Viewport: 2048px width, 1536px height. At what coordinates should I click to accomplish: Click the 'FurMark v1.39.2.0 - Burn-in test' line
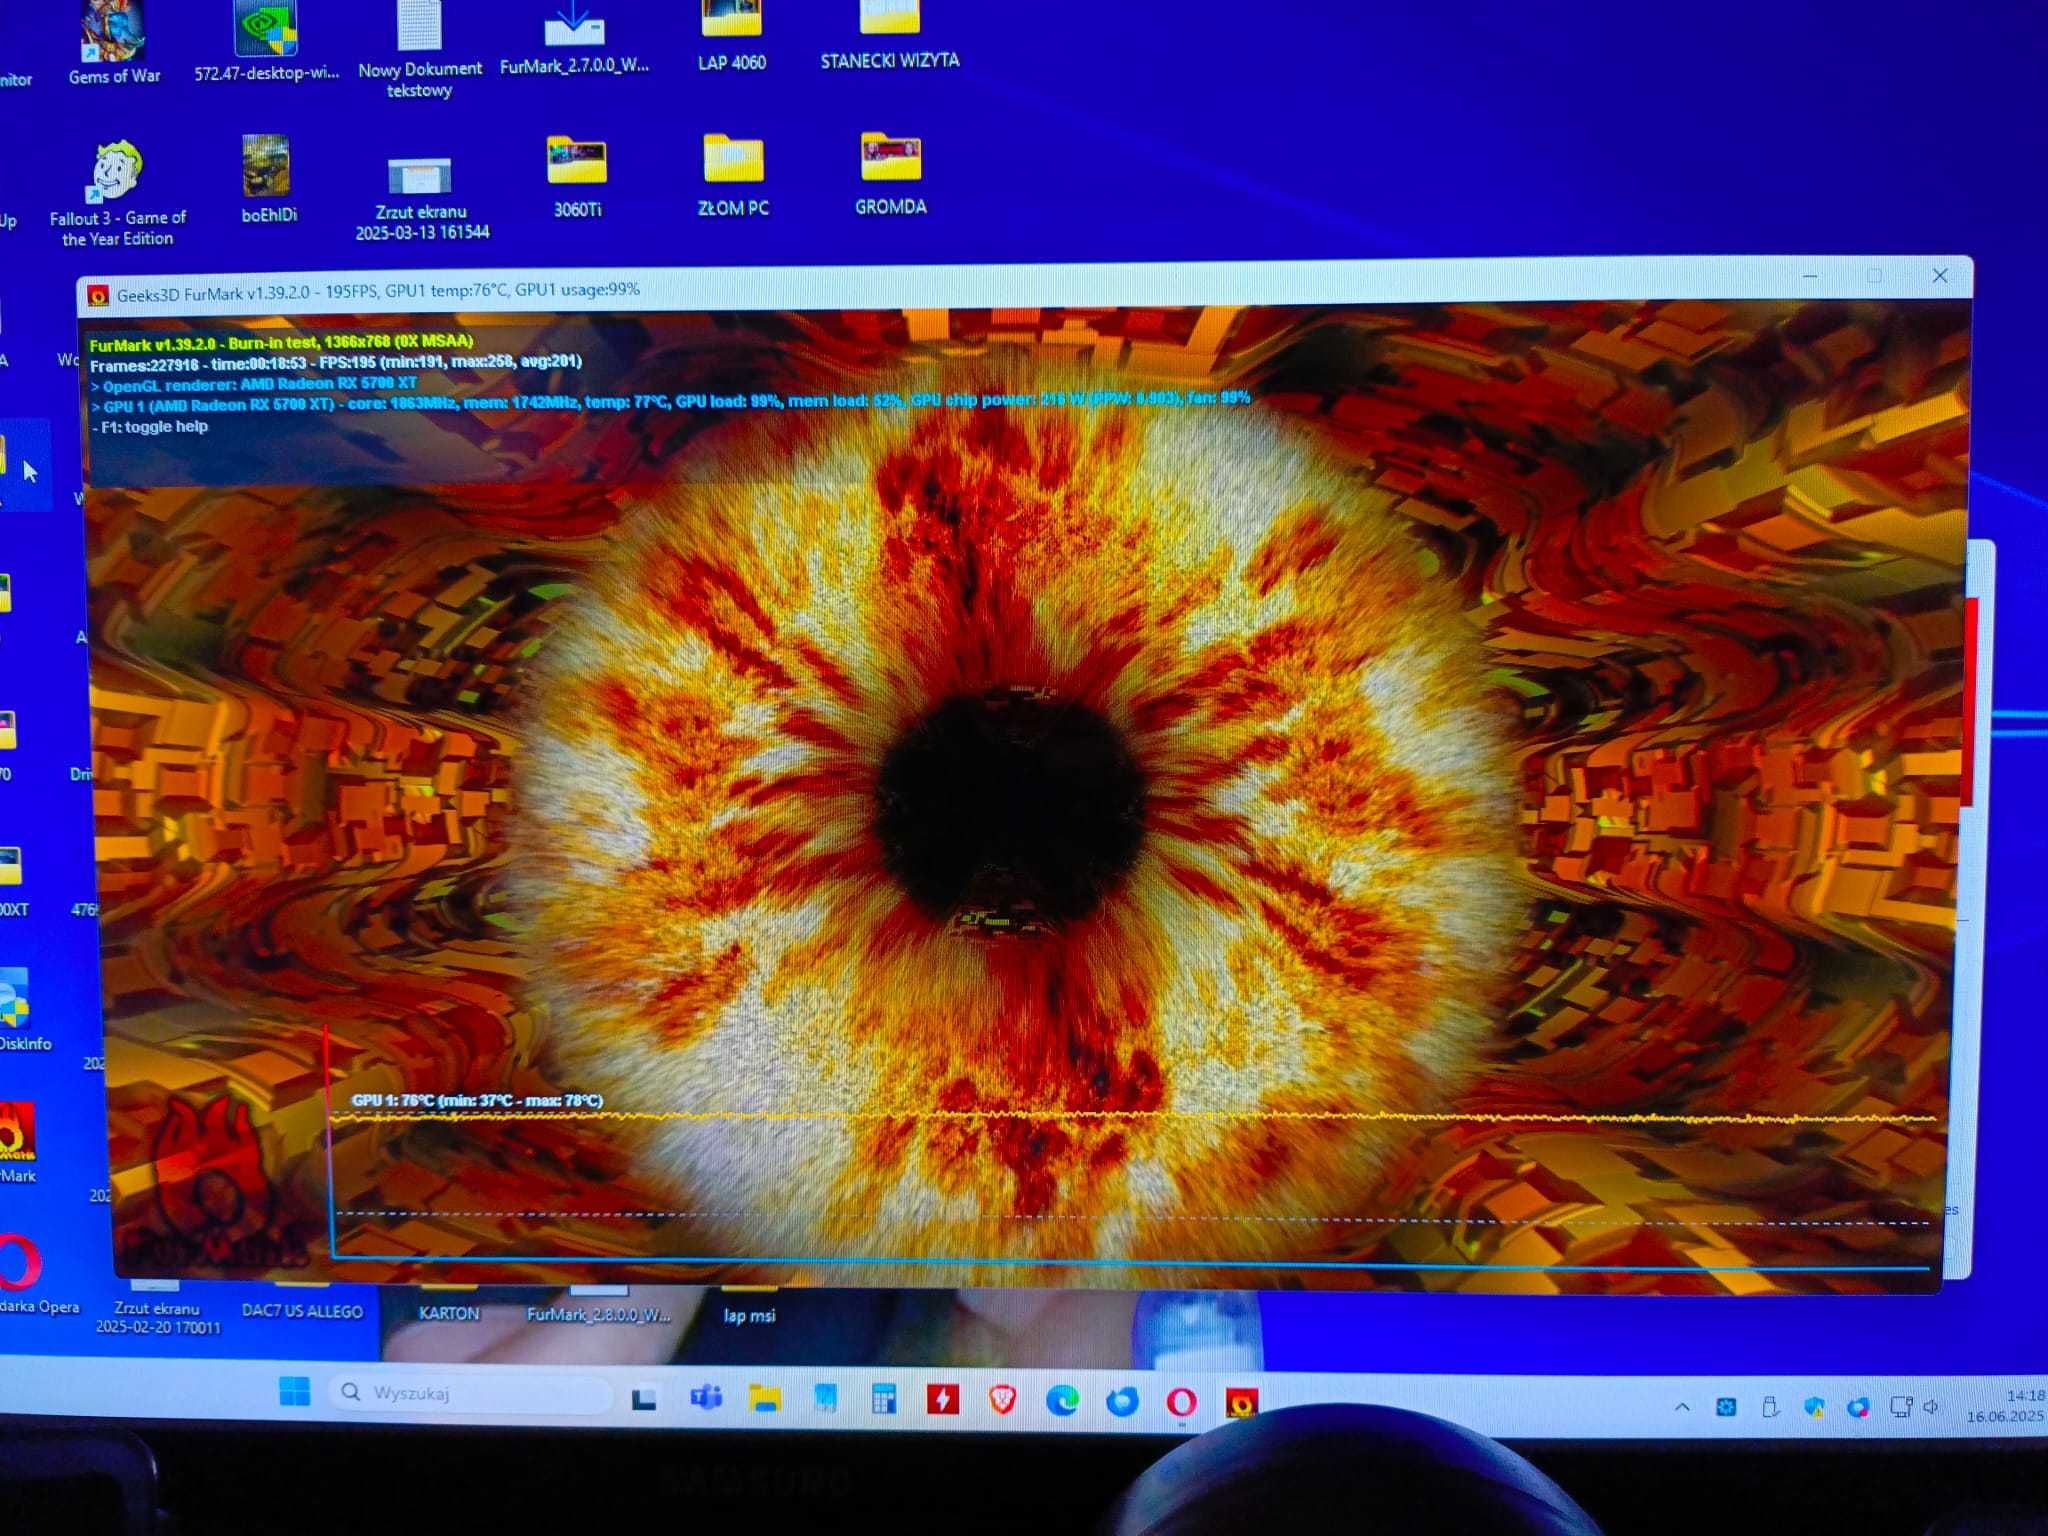click(281, 343)
